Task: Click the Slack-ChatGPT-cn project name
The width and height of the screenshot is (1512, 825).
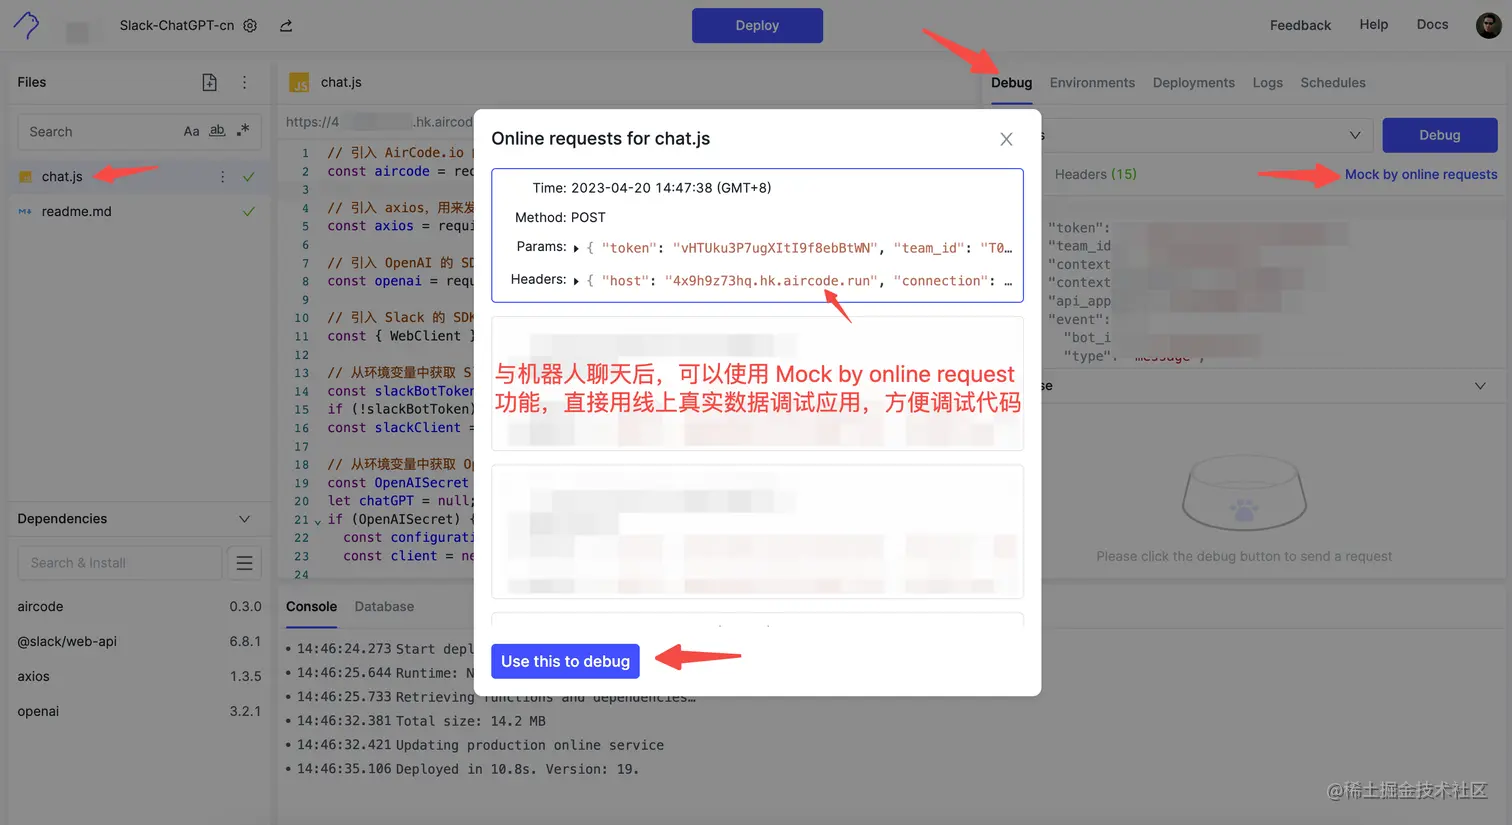Action: tap(176, 26)
